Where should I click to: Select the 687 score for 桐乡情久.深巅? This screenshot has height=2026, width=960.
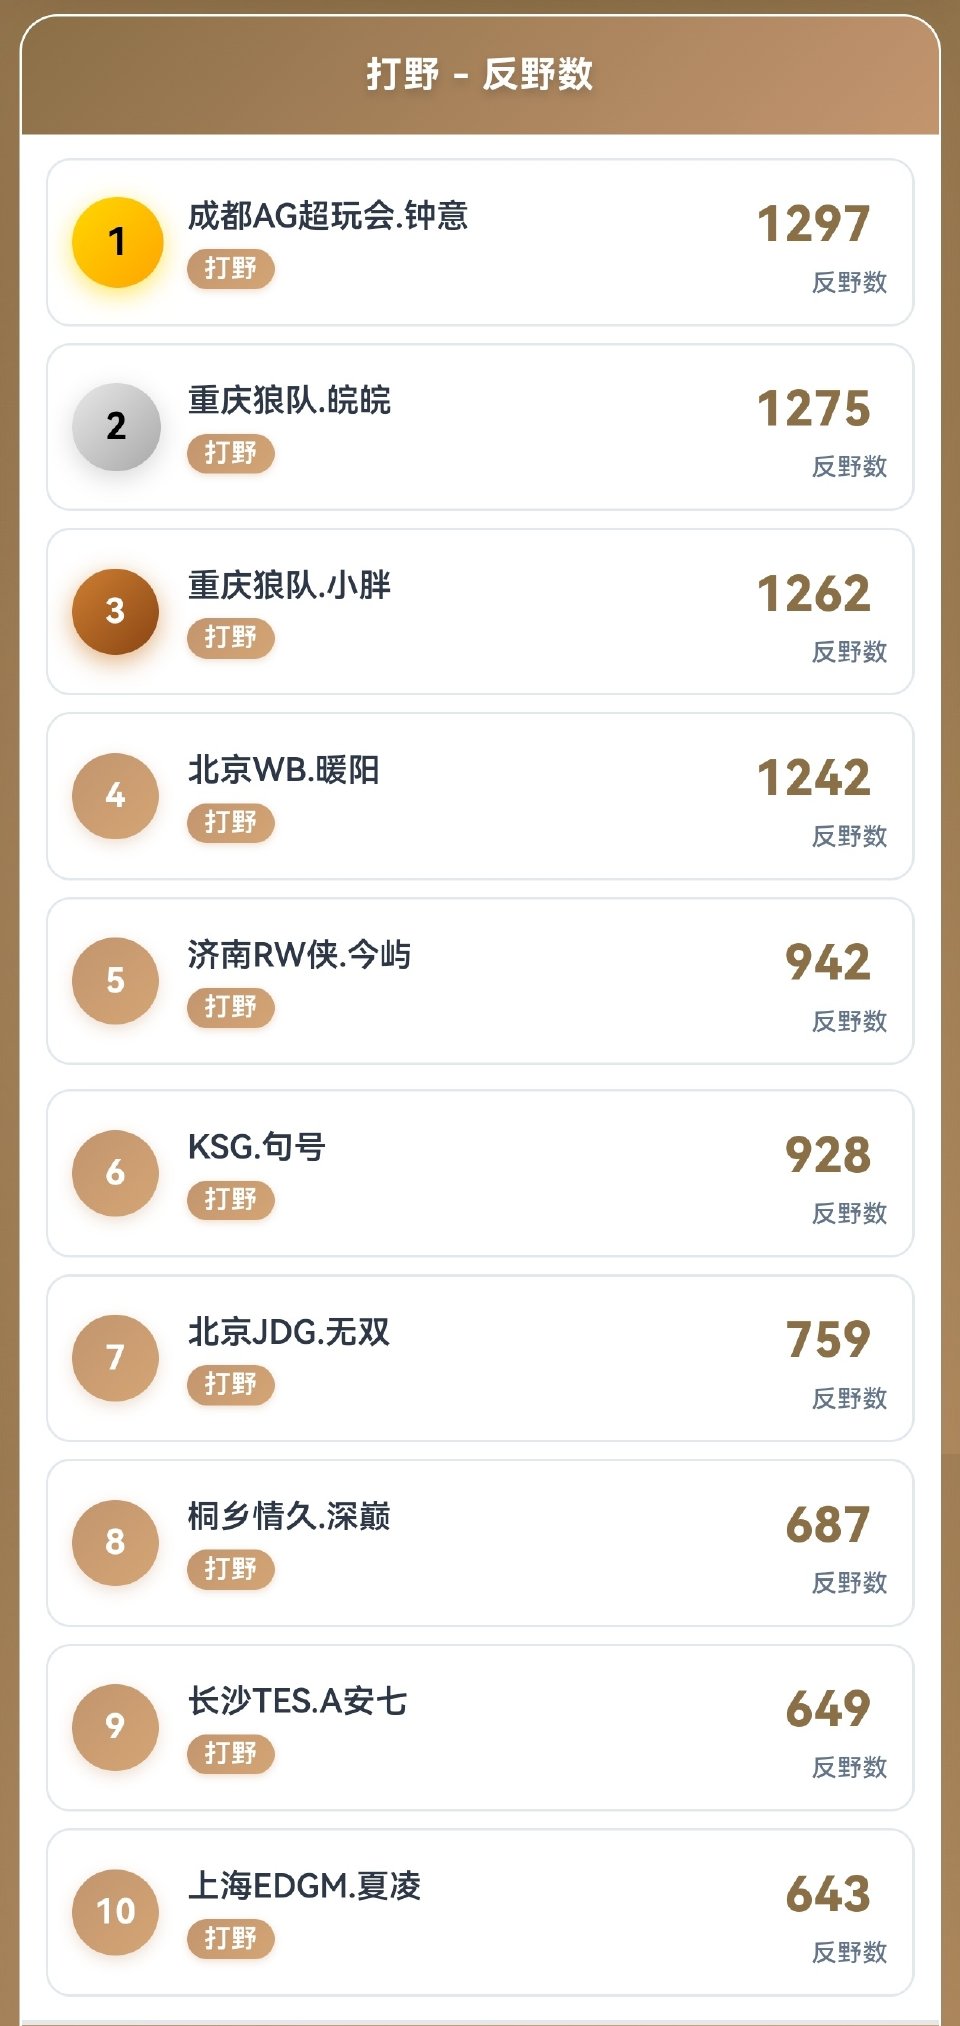tap(828, 1525)
